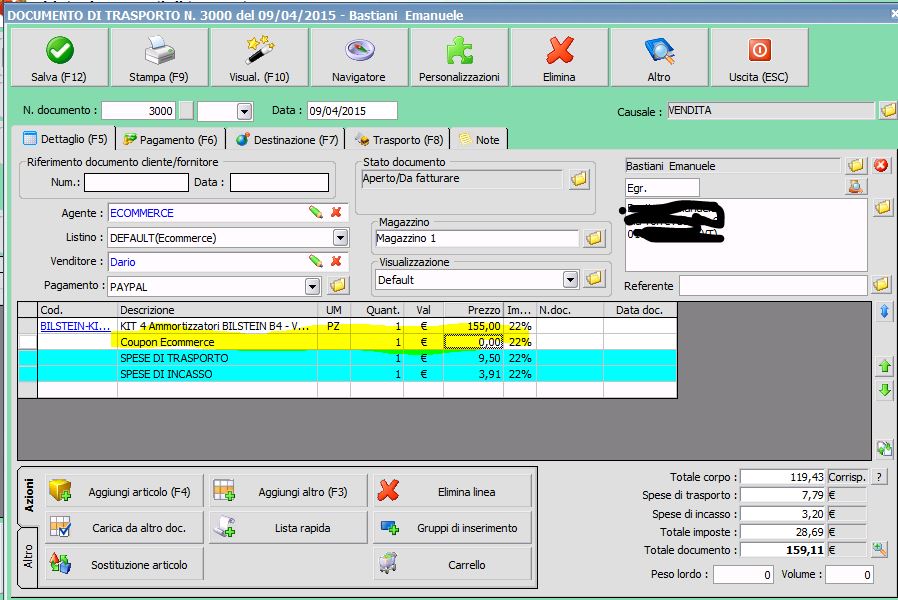Viewport: 898px width, 600px height.
Task: Click the icon next to Totale documento
Action: tap(880, 550)
